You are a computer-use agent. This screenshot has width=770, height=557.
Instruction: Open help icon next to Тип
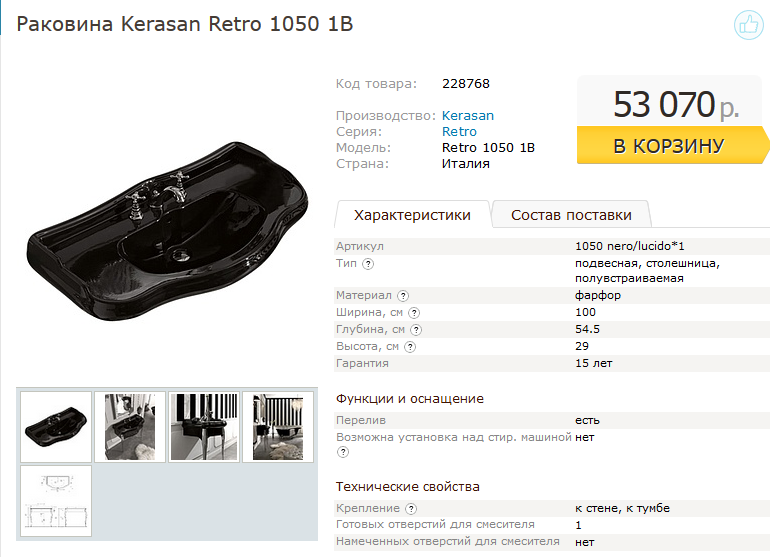[x=368, y=264]
